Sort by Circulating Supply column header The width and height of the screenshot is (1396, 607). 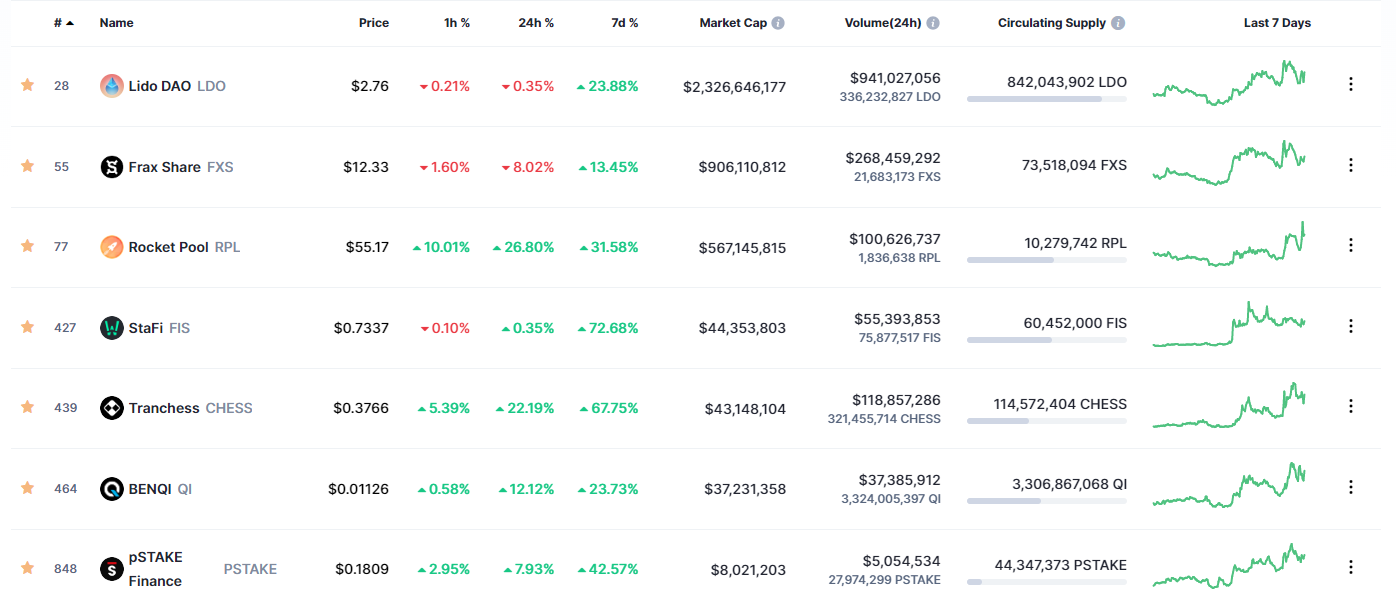1052,23
